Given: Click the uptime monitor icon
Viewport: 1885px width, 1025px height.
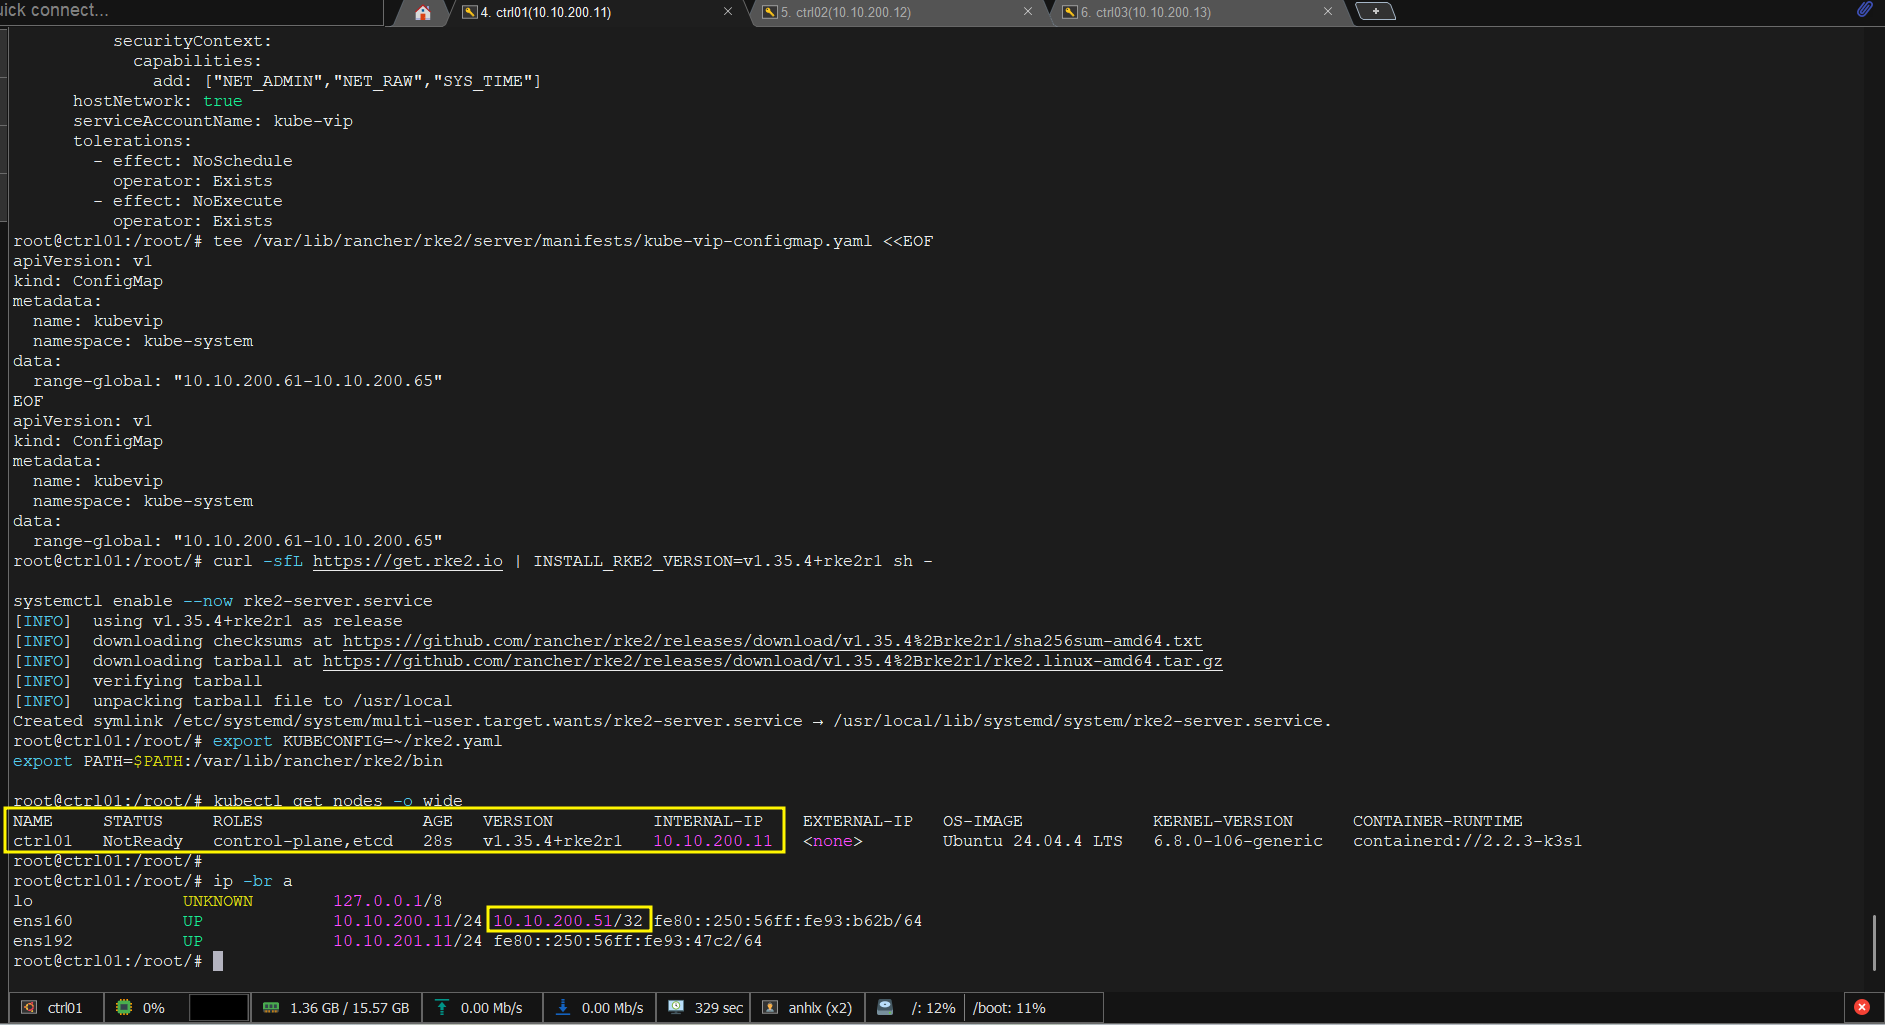Looking at the screenshot, I should point(676,1007).
